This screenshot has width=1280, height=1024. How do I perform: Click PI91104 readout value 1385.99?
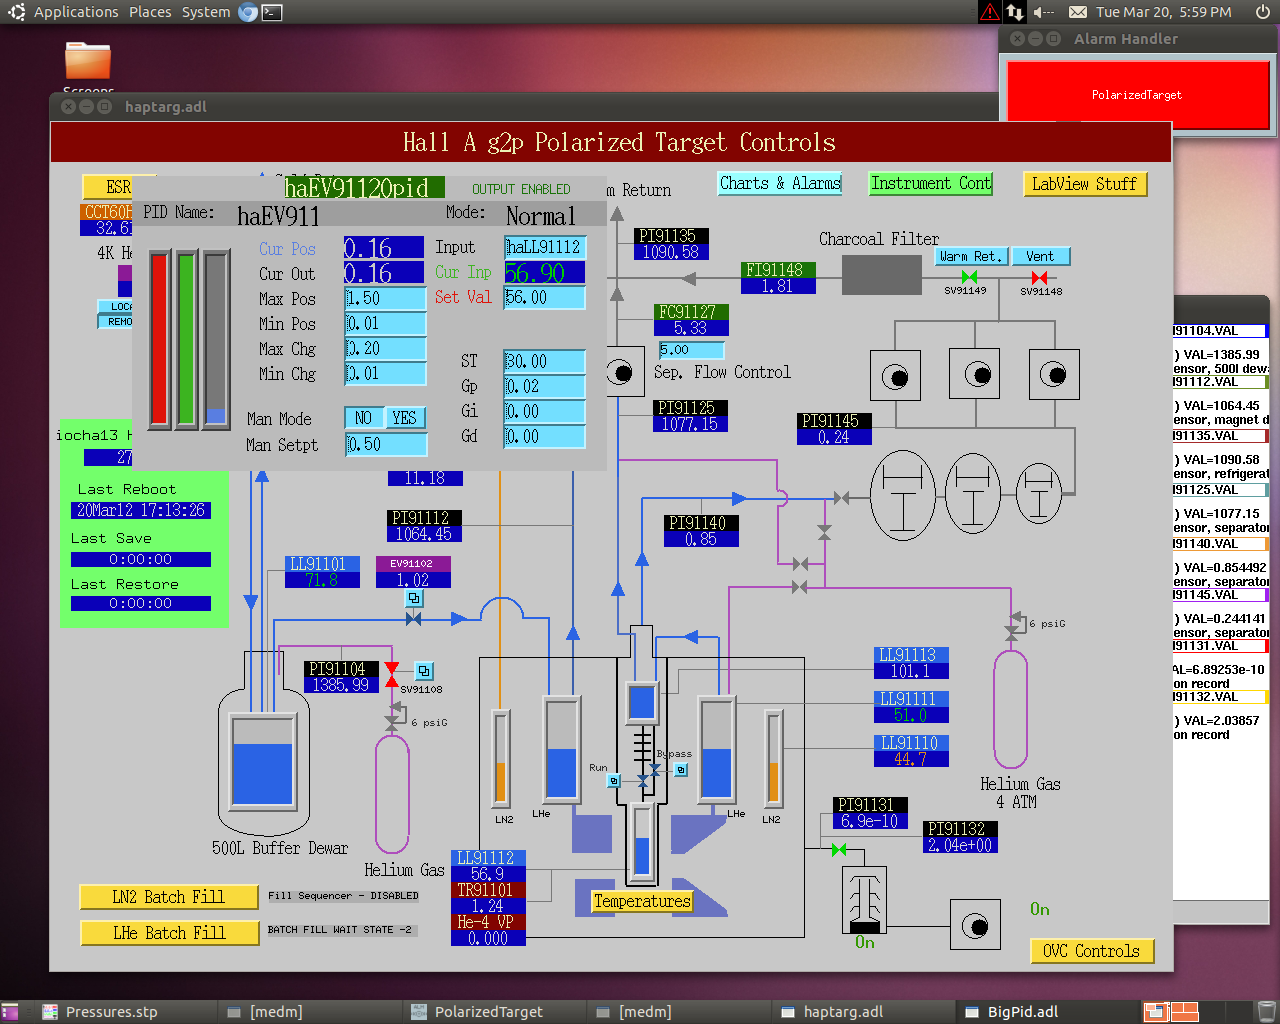pos(341,685)
